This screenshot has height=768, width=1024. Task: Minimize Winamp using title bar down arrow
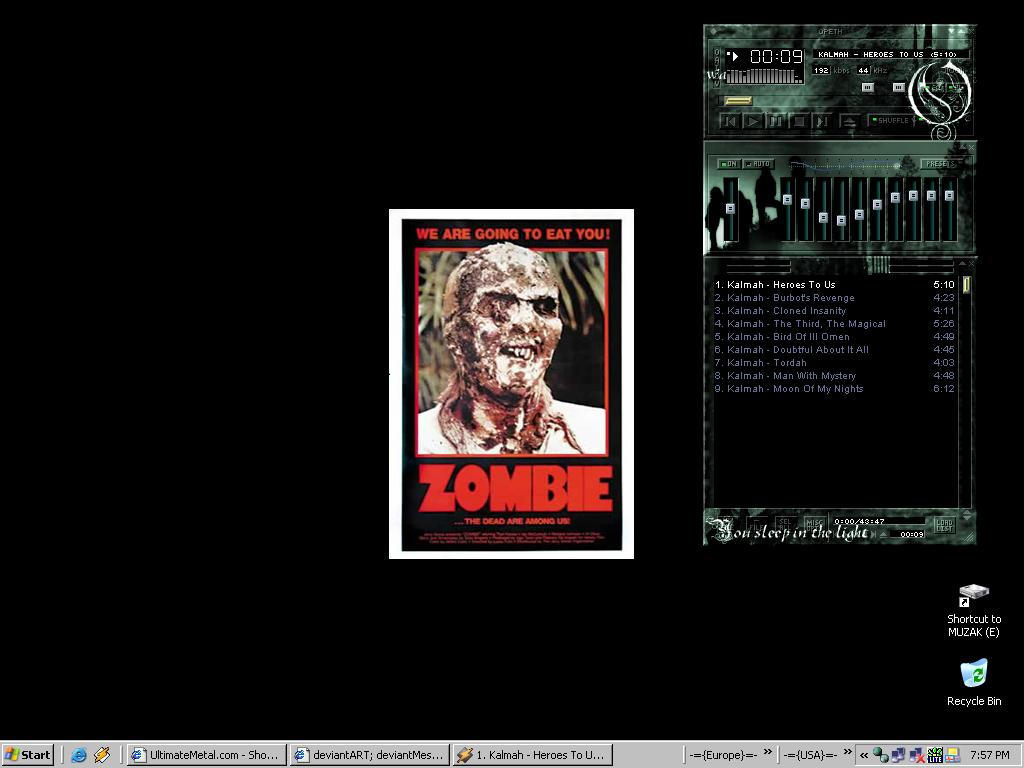951,31
